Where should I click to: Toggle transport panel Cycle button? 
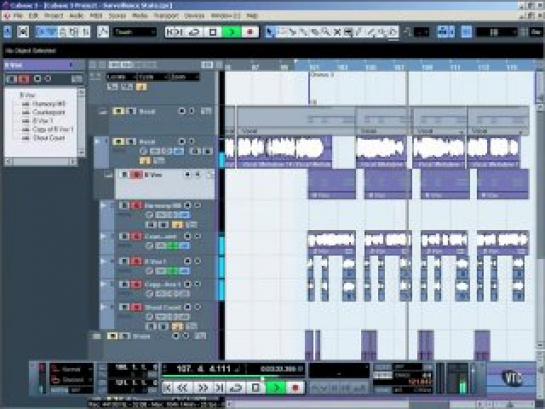pyautogui.click(x=236, y=387)
